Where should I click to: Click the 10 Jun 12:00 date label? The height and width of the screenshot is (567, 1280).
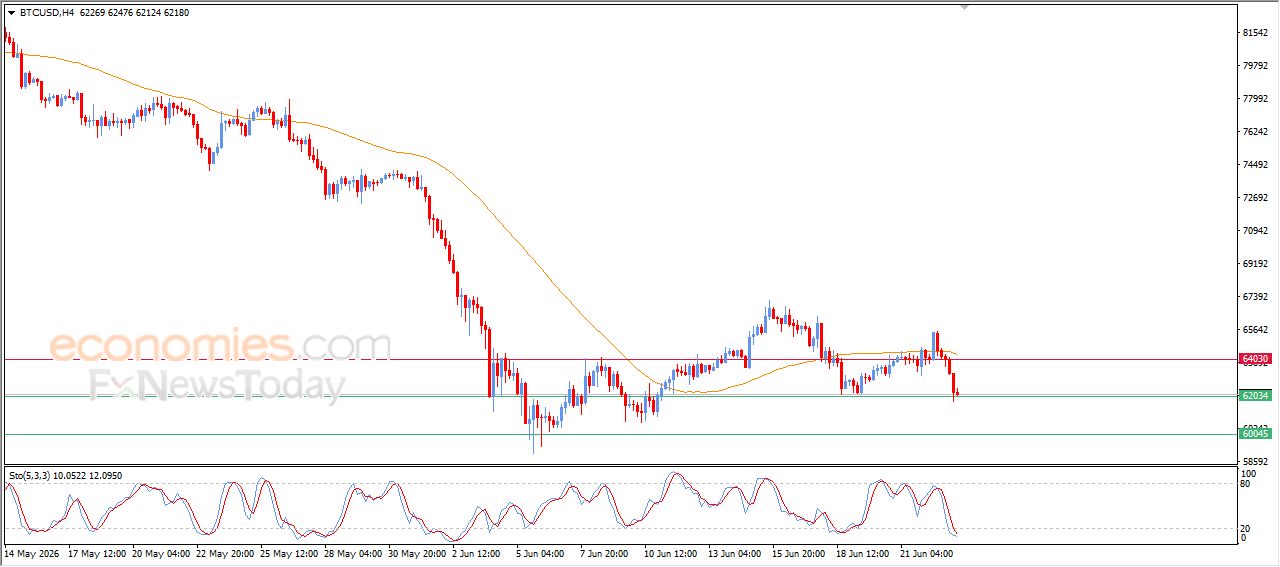pos(668,552)
